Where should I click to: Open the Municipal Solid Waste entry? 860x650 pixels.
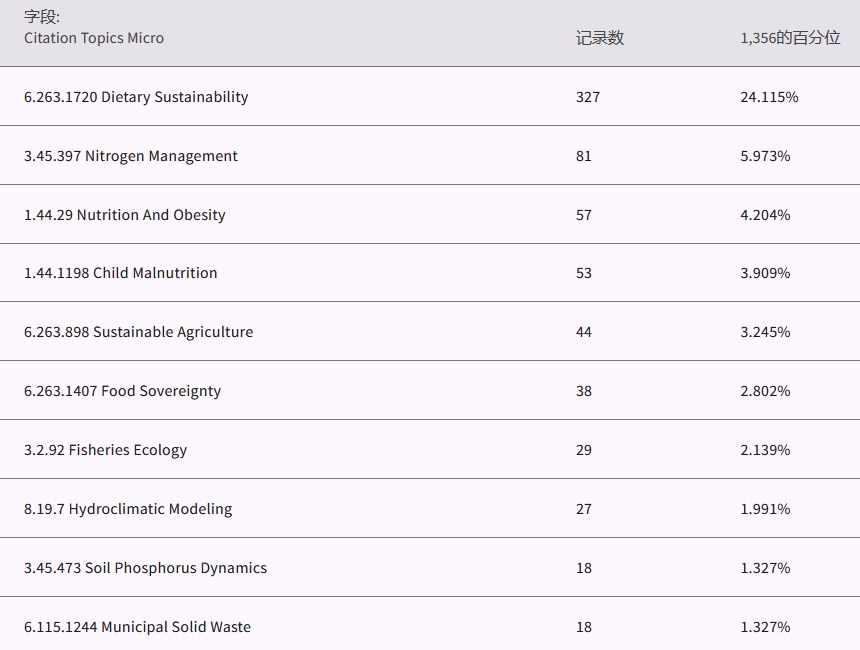point(137,627)
